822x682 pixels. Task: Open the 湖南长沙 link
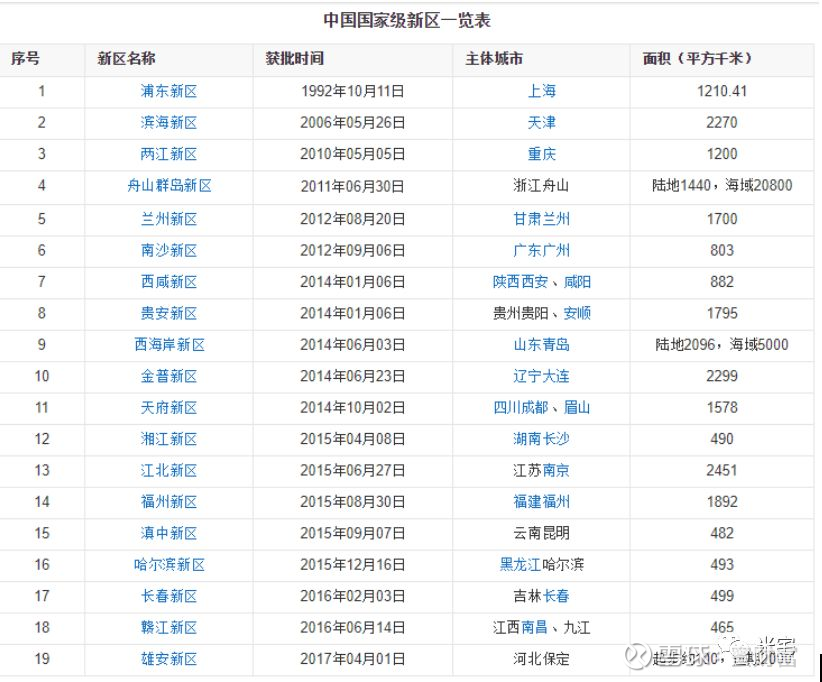(x=541, y=438)
